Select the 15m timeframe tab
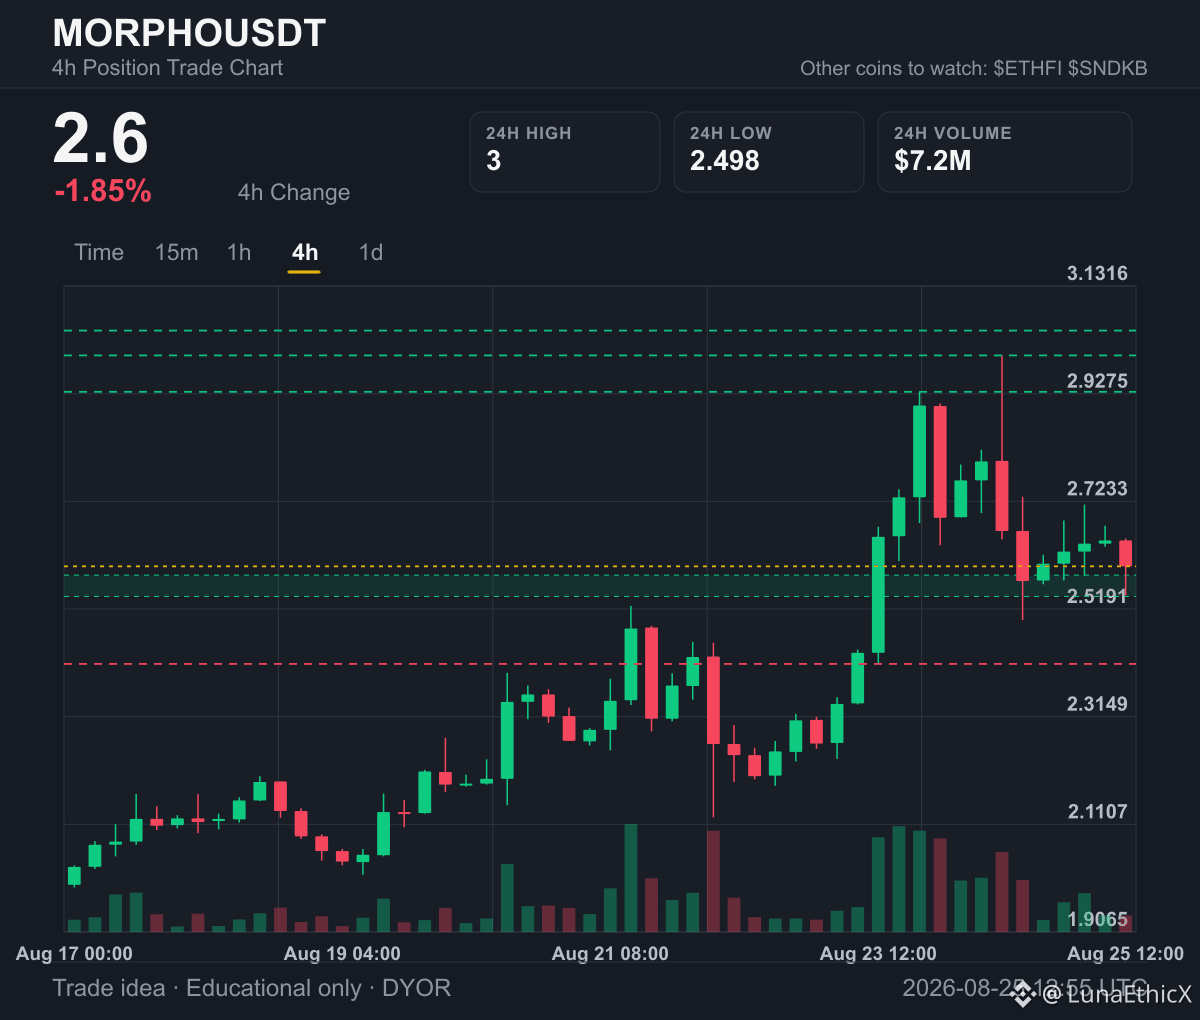The height and width of the screenshot is (1020, 1200). [176, 252]
